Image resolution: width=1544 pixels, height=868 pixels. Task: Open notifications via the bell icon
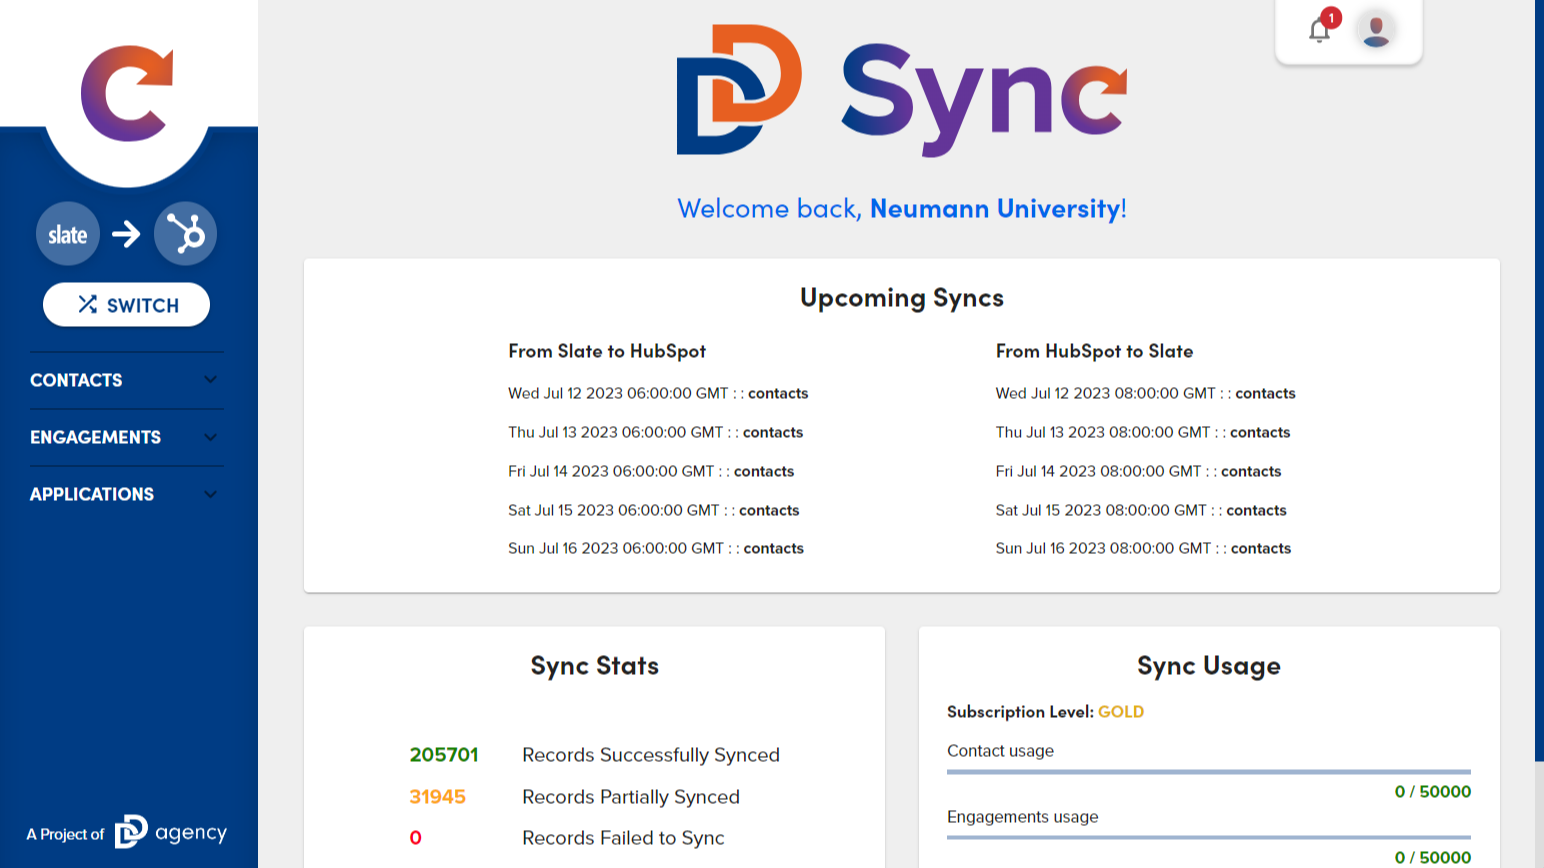point(1318,30)
